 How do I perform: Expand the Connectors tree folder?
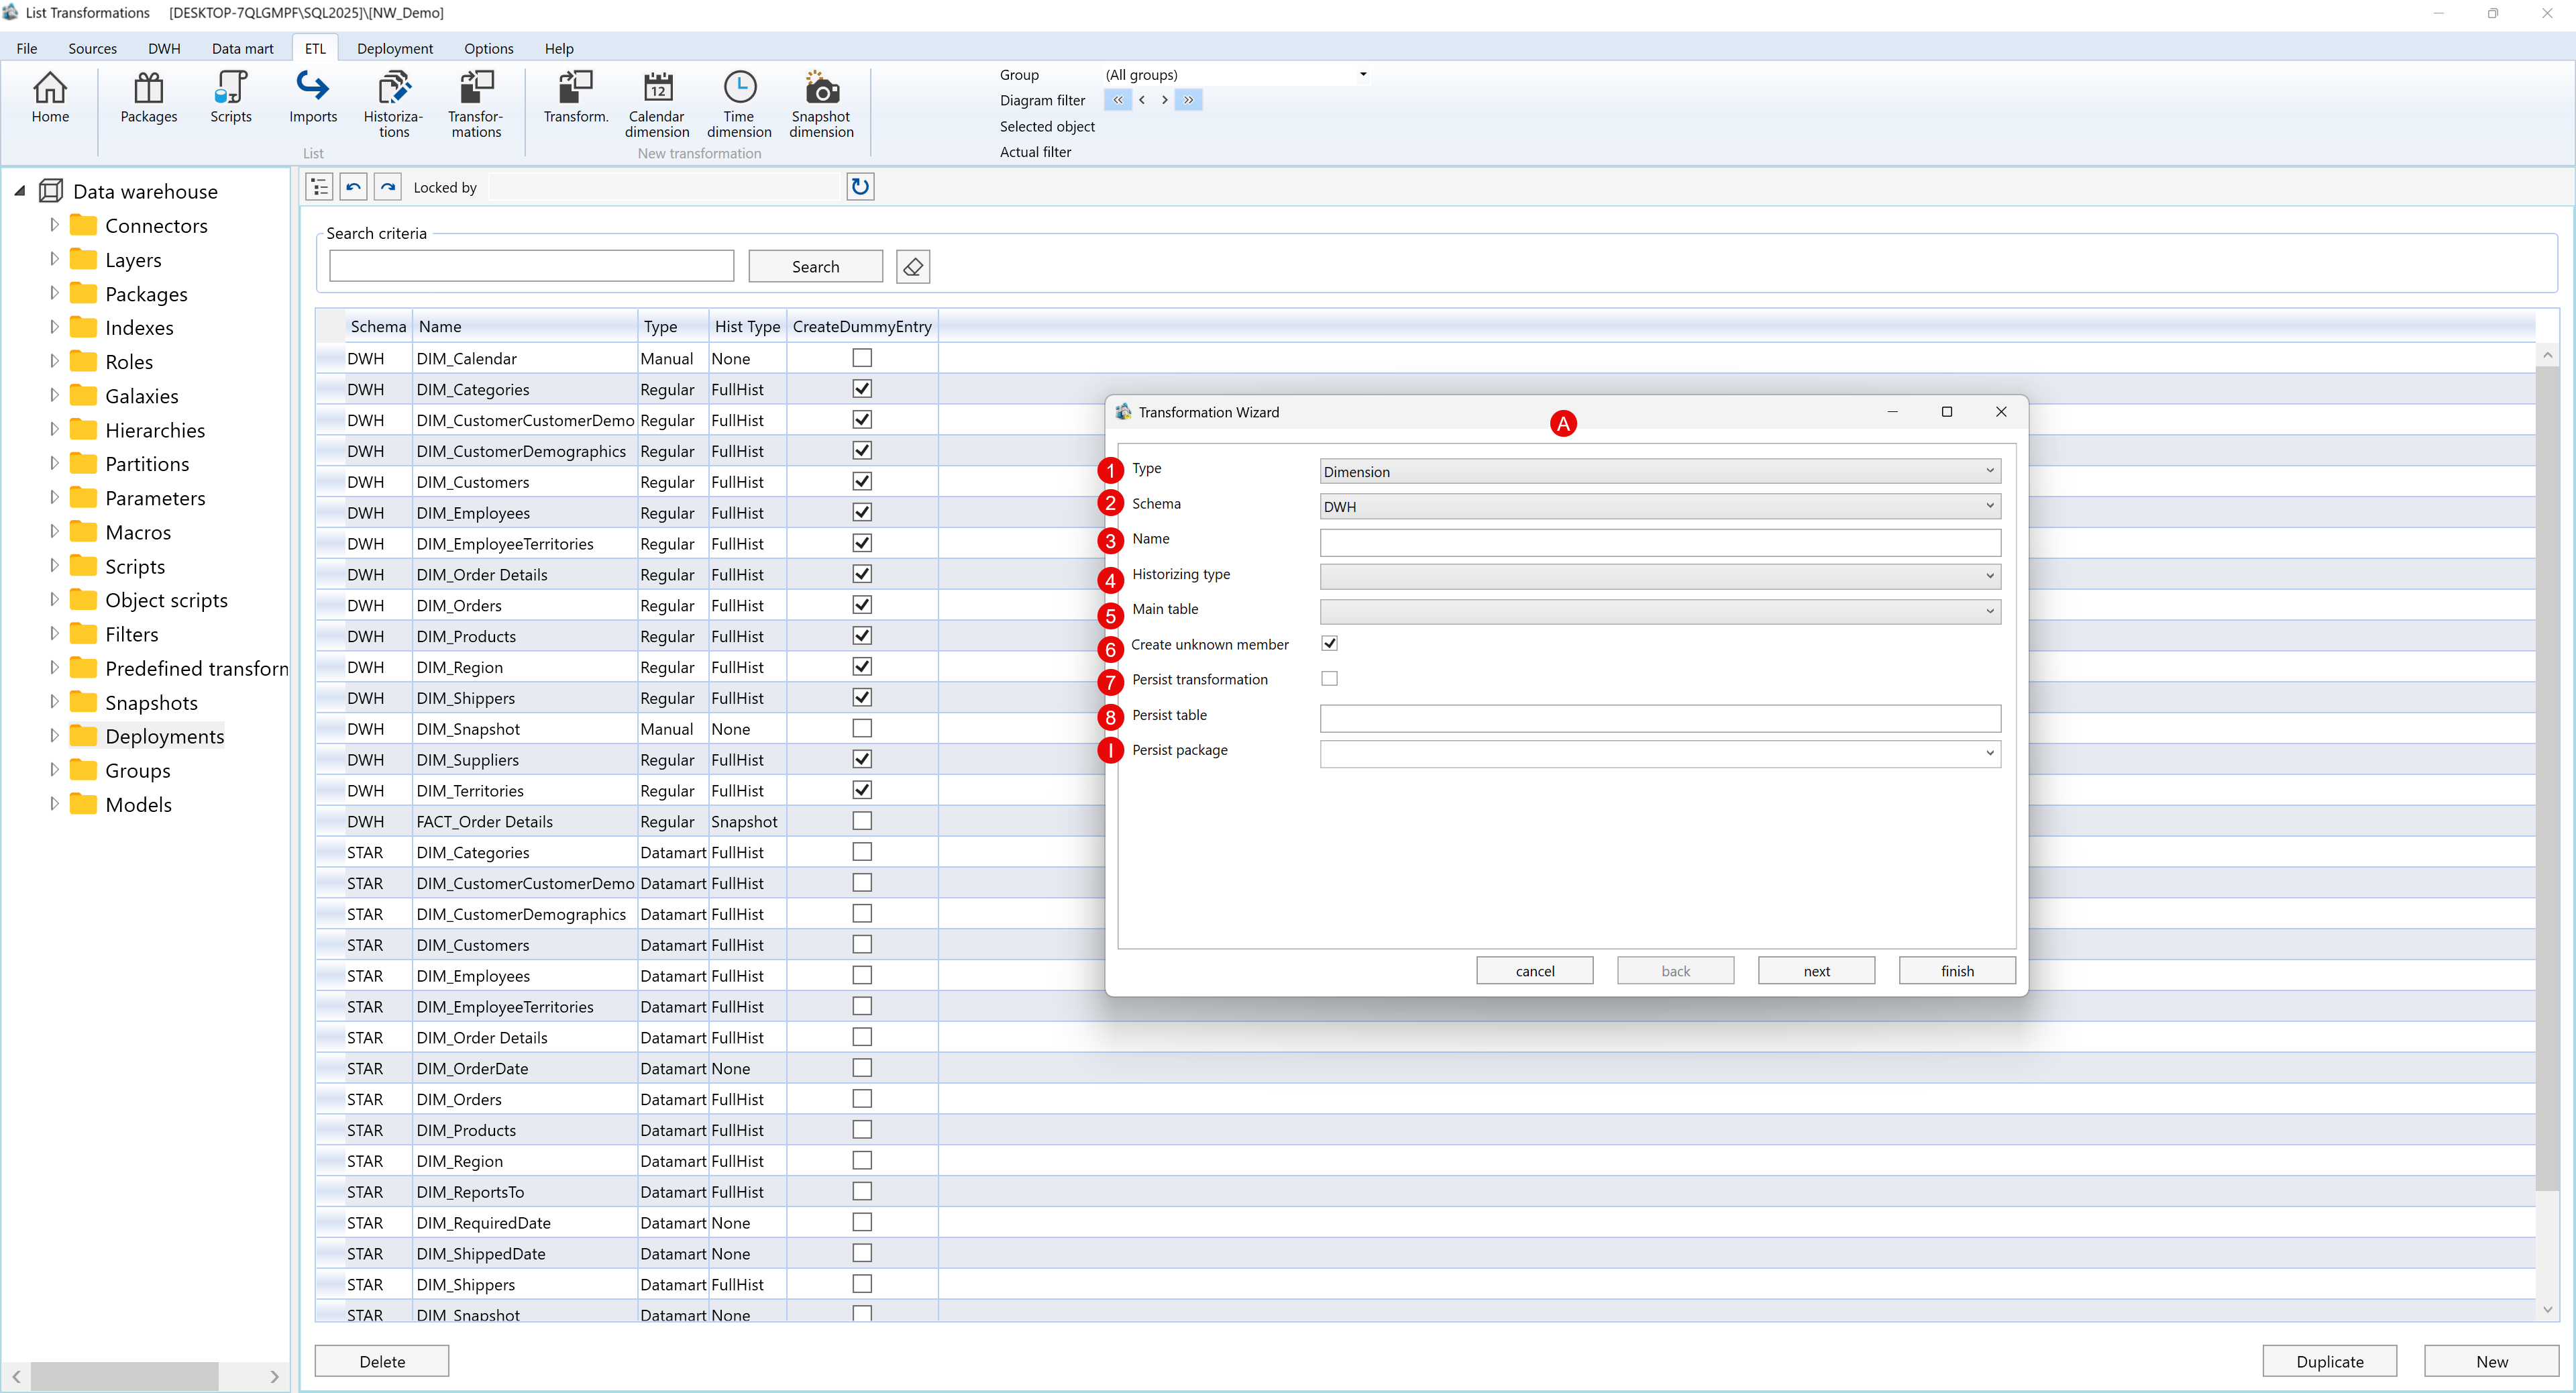54,225
